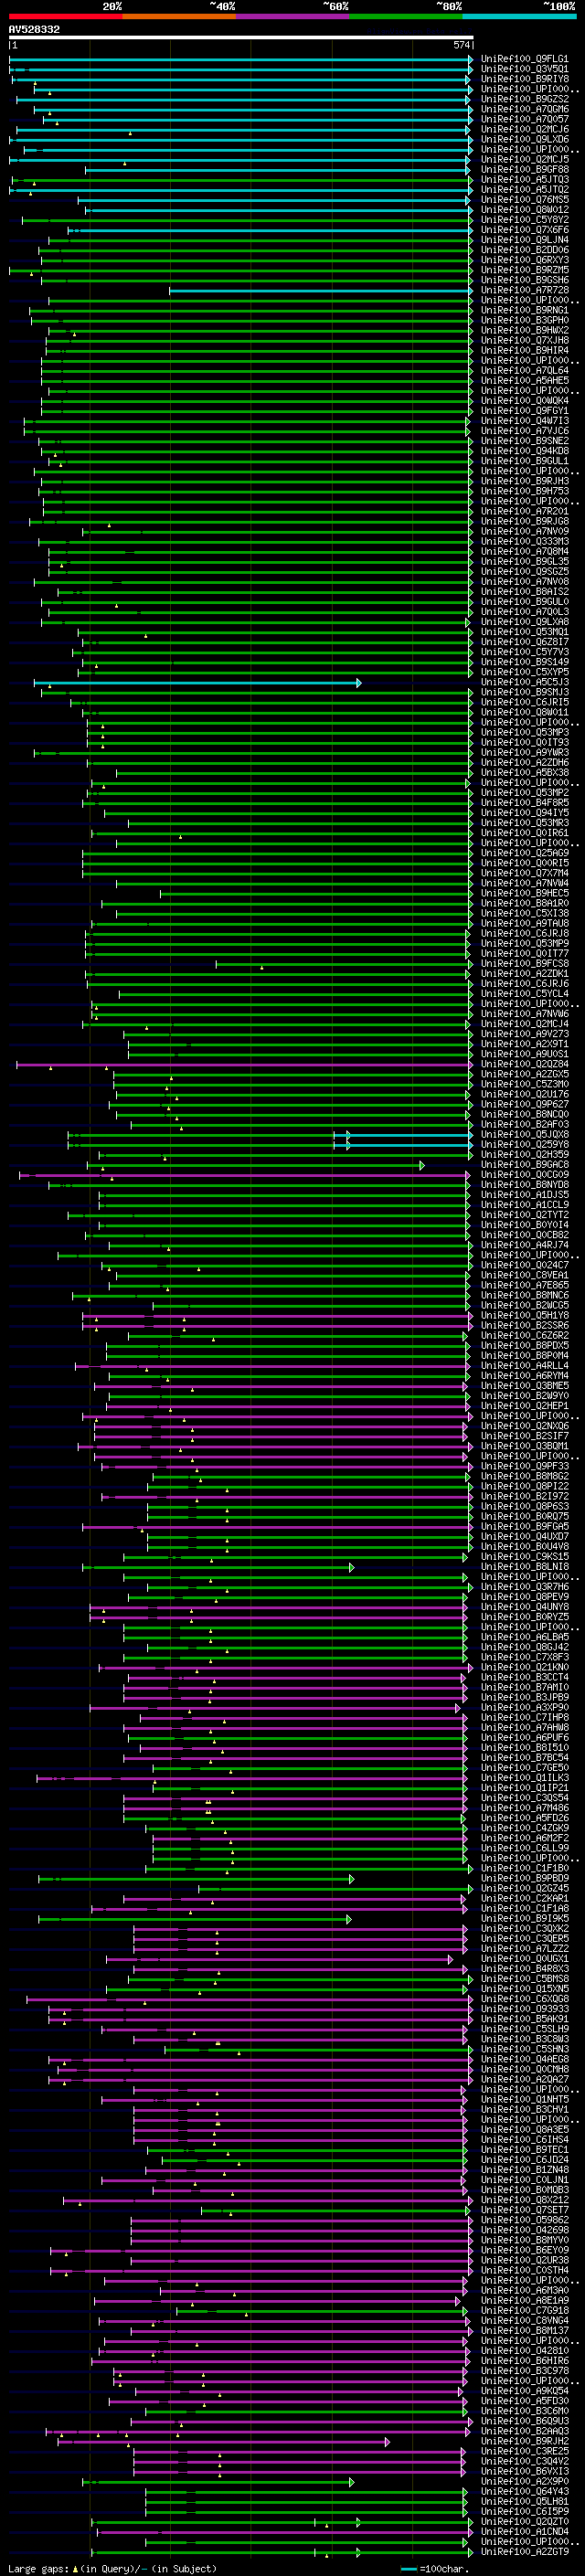
Task: Select hit label UniRef100_C5Y8Y2
Action: coord(525,220)
